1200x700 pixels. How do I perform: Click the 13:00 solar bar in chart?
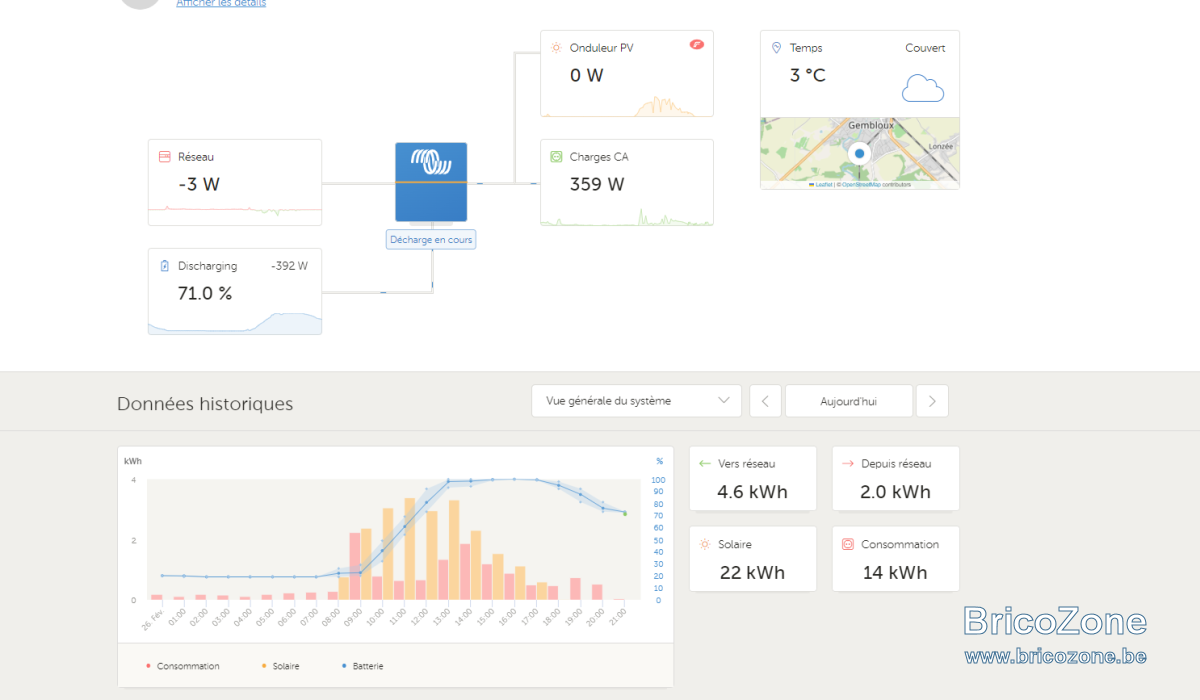(x=454, y=550)
